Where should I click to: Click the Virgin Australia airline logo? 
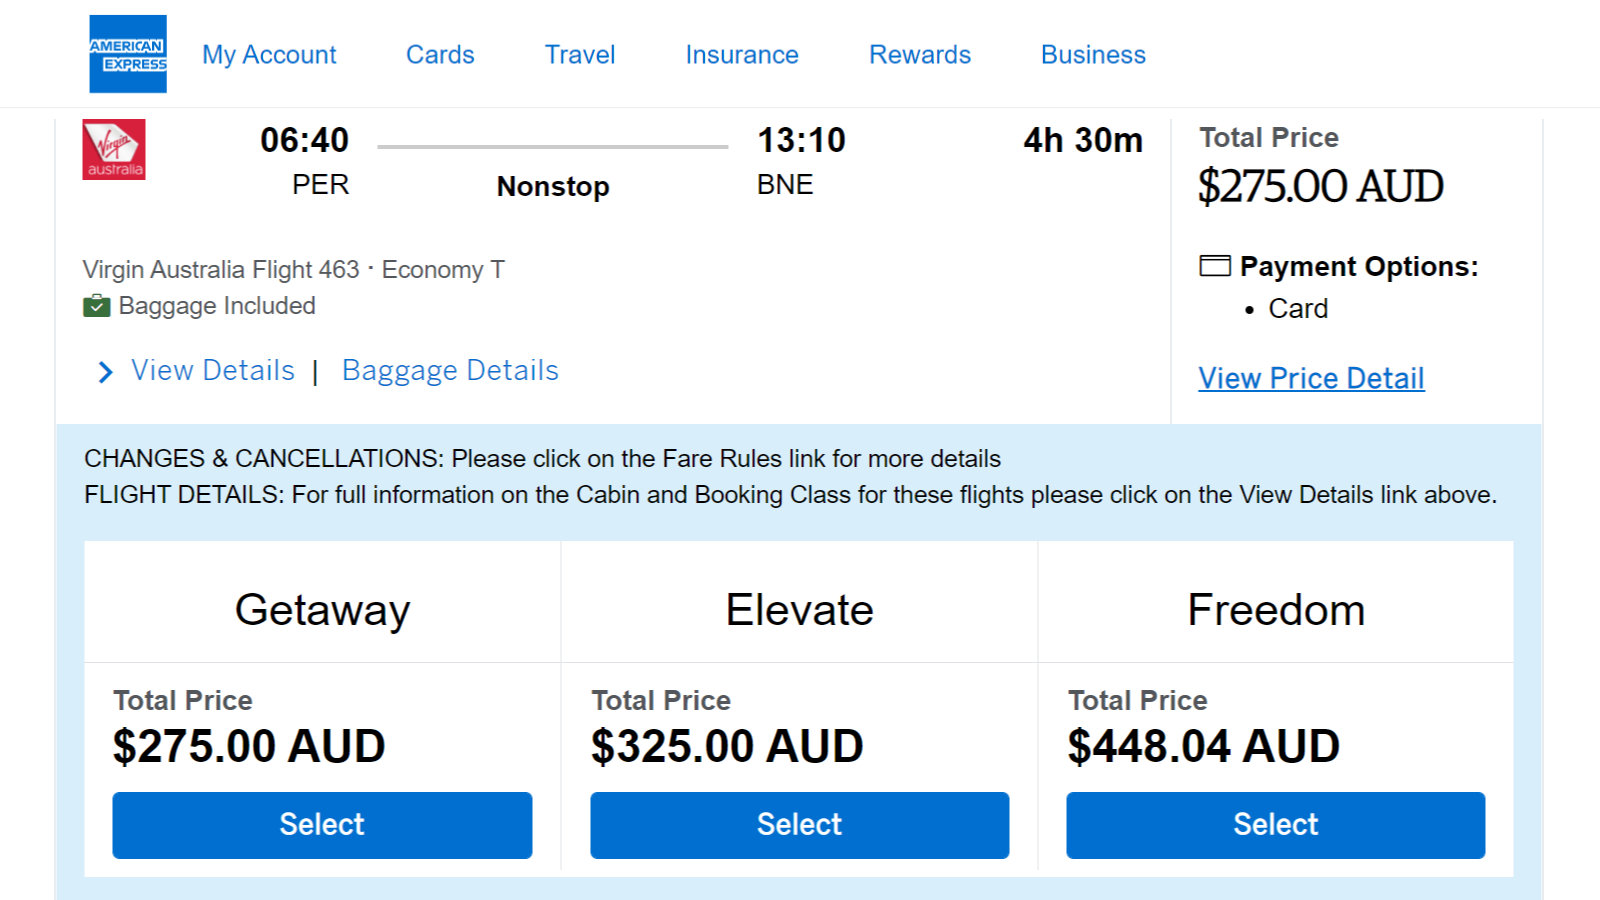point(114,149)
